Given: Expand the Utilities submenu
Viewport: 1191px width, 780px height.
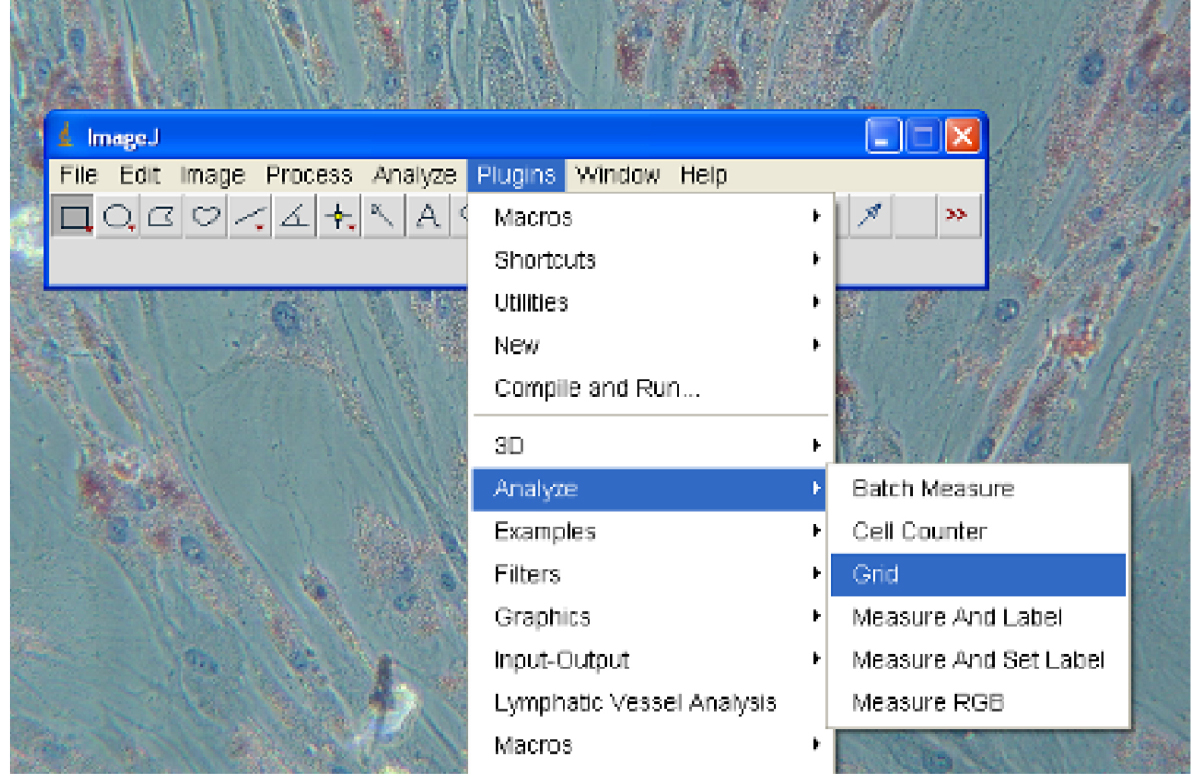Looking at the screenshot, I should tap(652, 302).
